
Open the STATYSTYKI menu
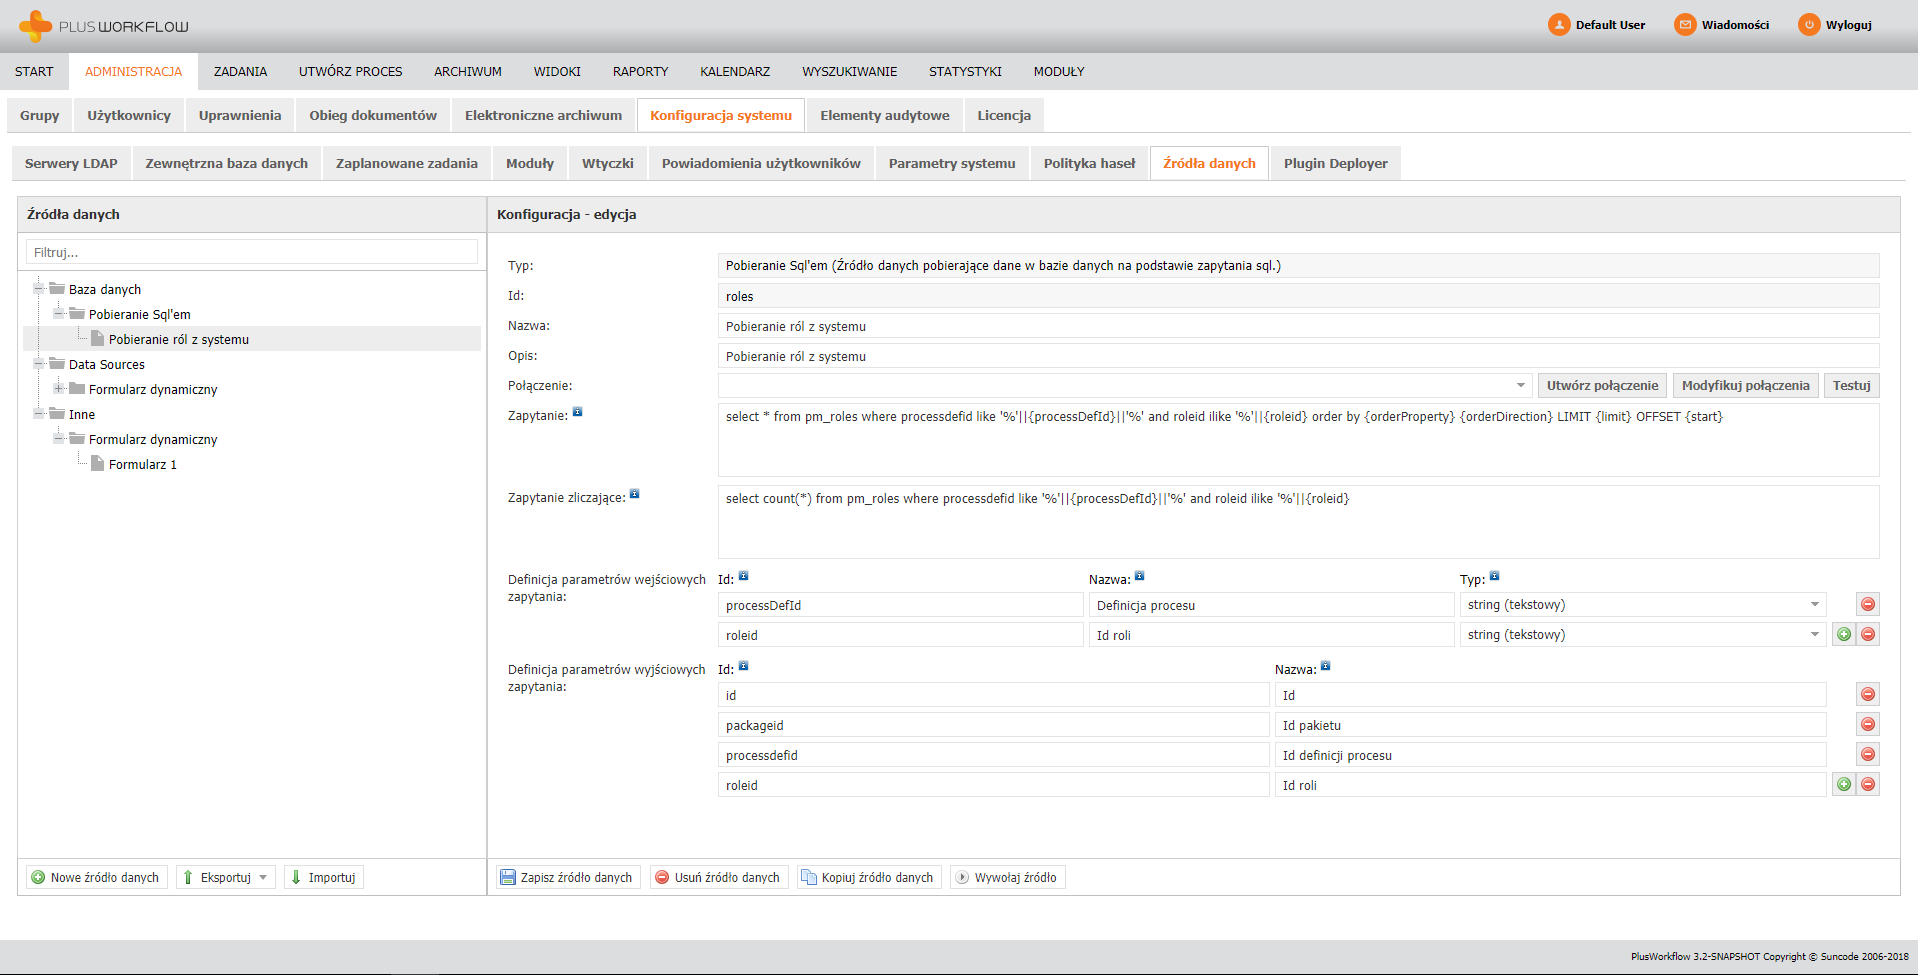[965, 72]
